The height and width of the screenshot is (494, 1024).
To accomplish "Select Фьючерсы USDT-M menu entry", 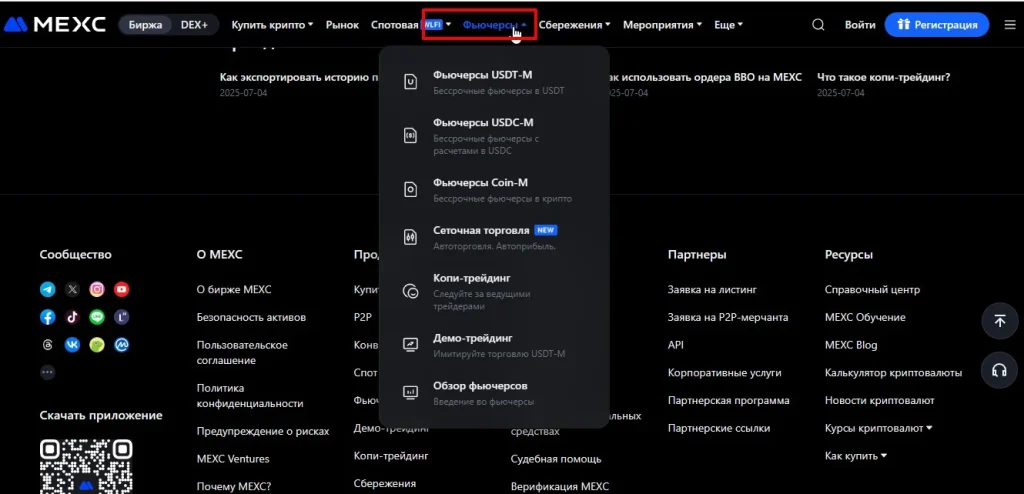I will (494, 82).
